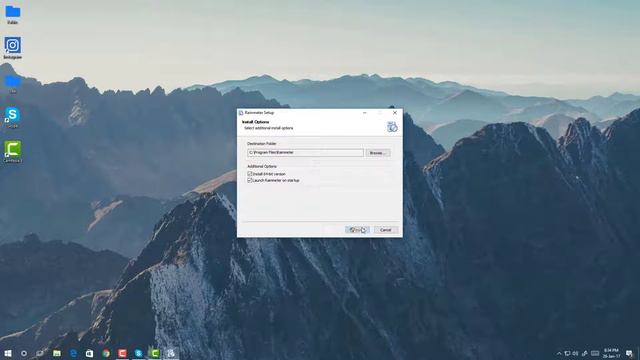Open Action Center notifications icon
This screenshot has width=640, height=360.
click(629, 353)
